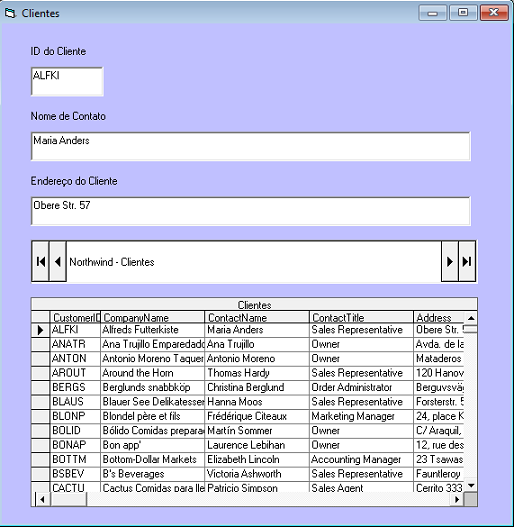
Task: Click contact Victoria Ashworth cell
Action: [x=257, y=474]
